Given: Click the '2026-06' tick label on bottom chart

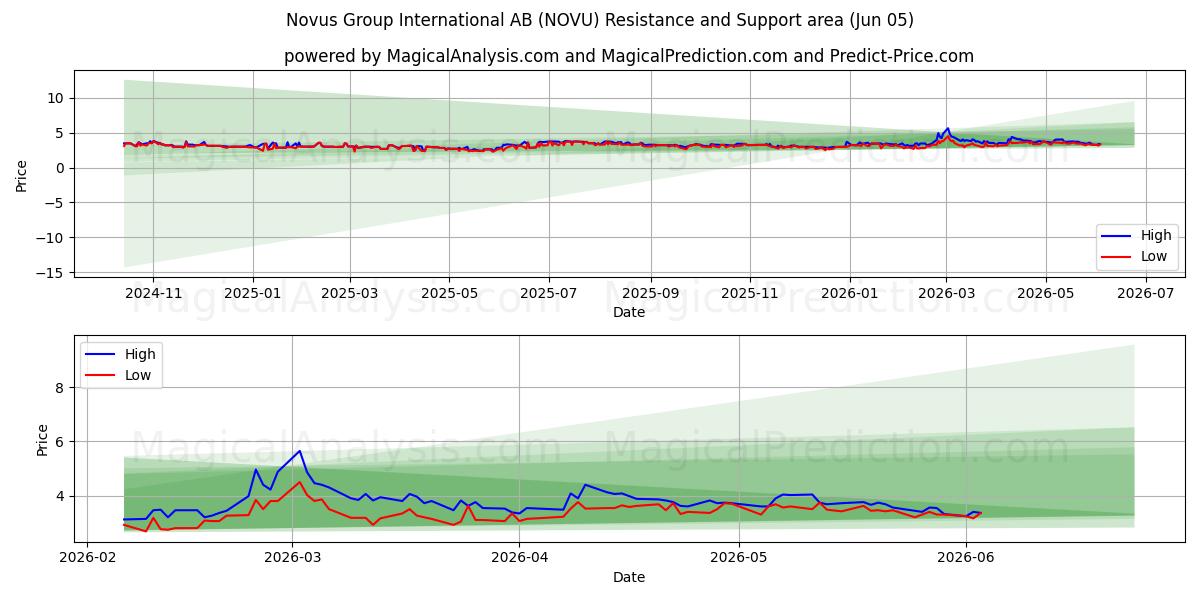Looking at the screenshot, I should click(966, 558).
